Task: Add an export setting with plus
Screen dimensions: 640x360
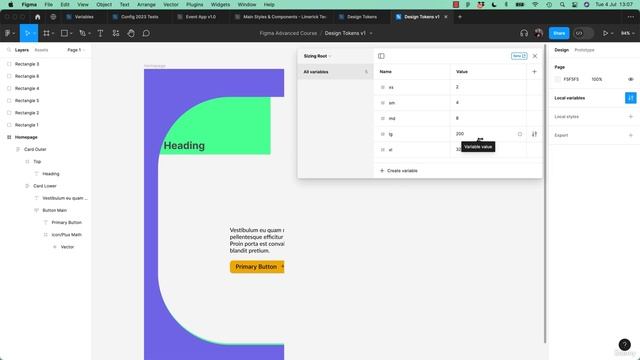Action: click(x=630, y=135)
